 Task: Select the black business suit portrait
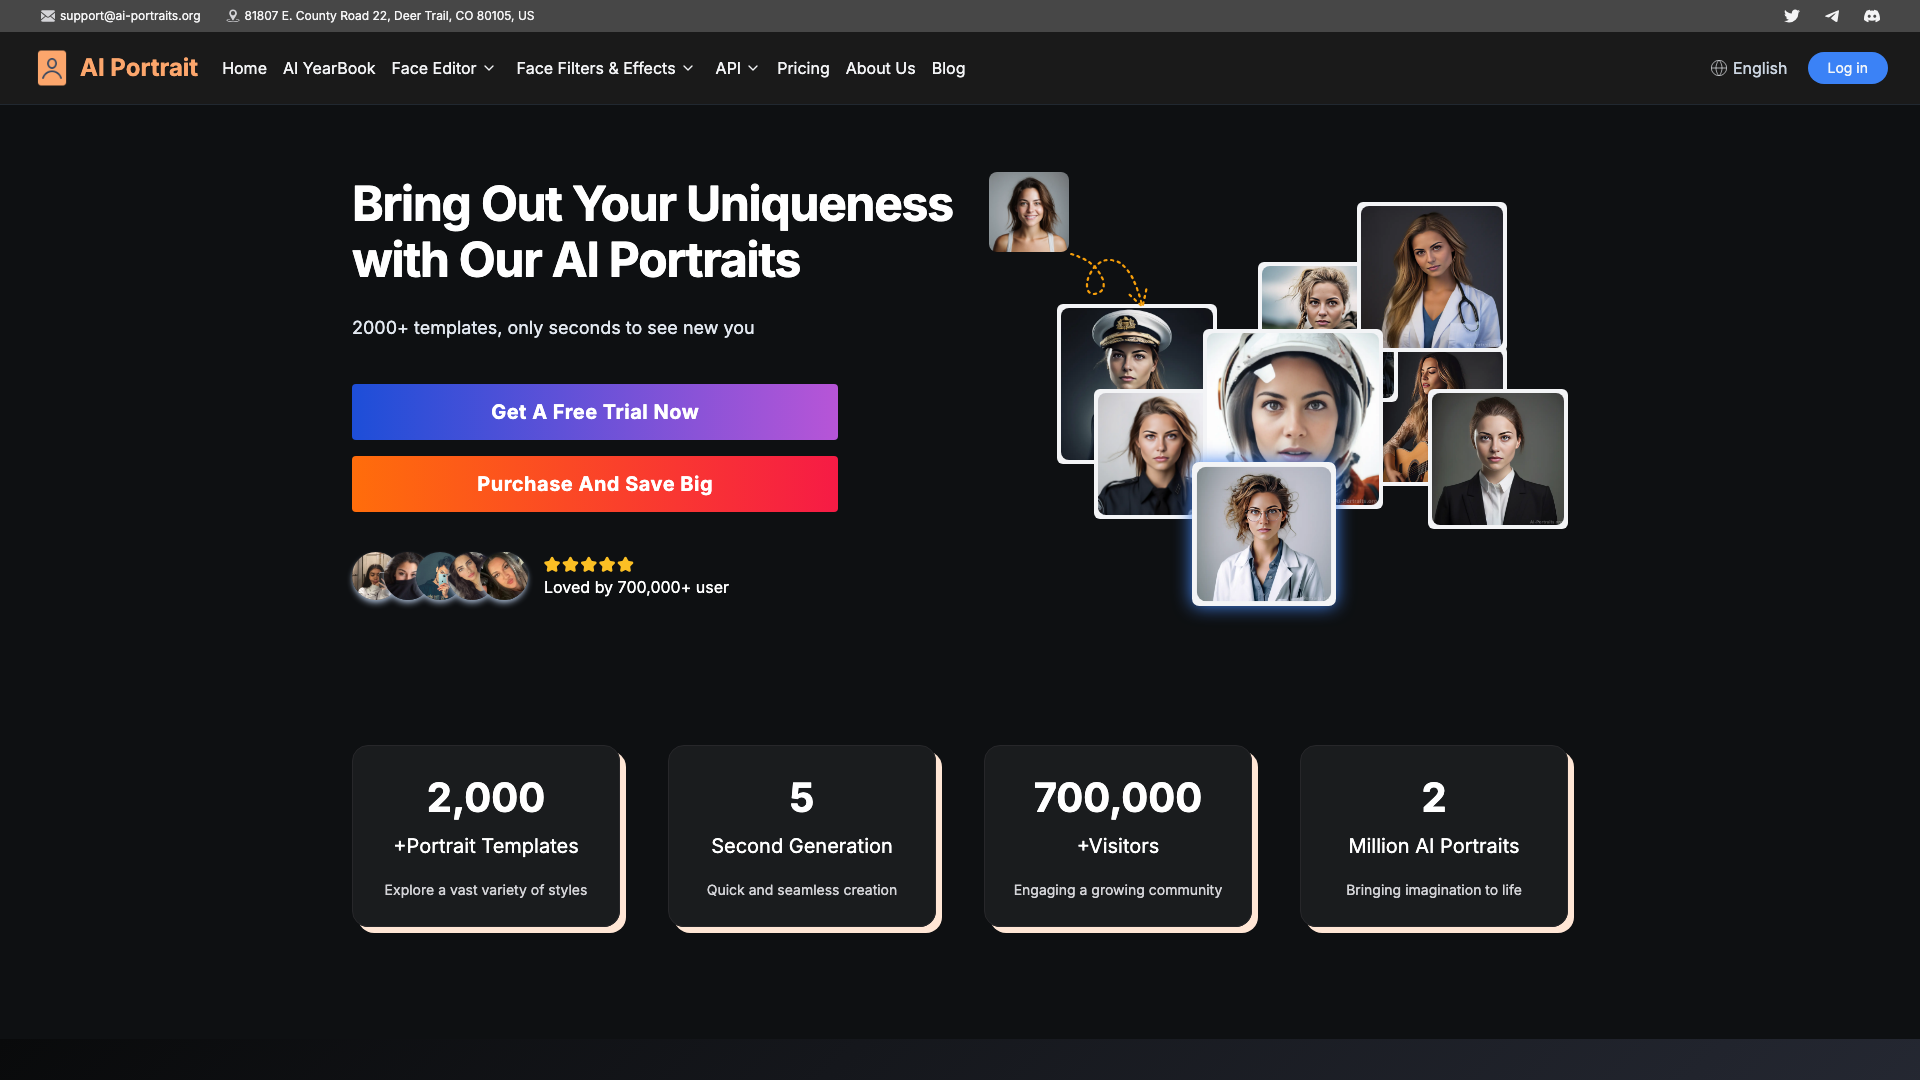coord(1498,459)
